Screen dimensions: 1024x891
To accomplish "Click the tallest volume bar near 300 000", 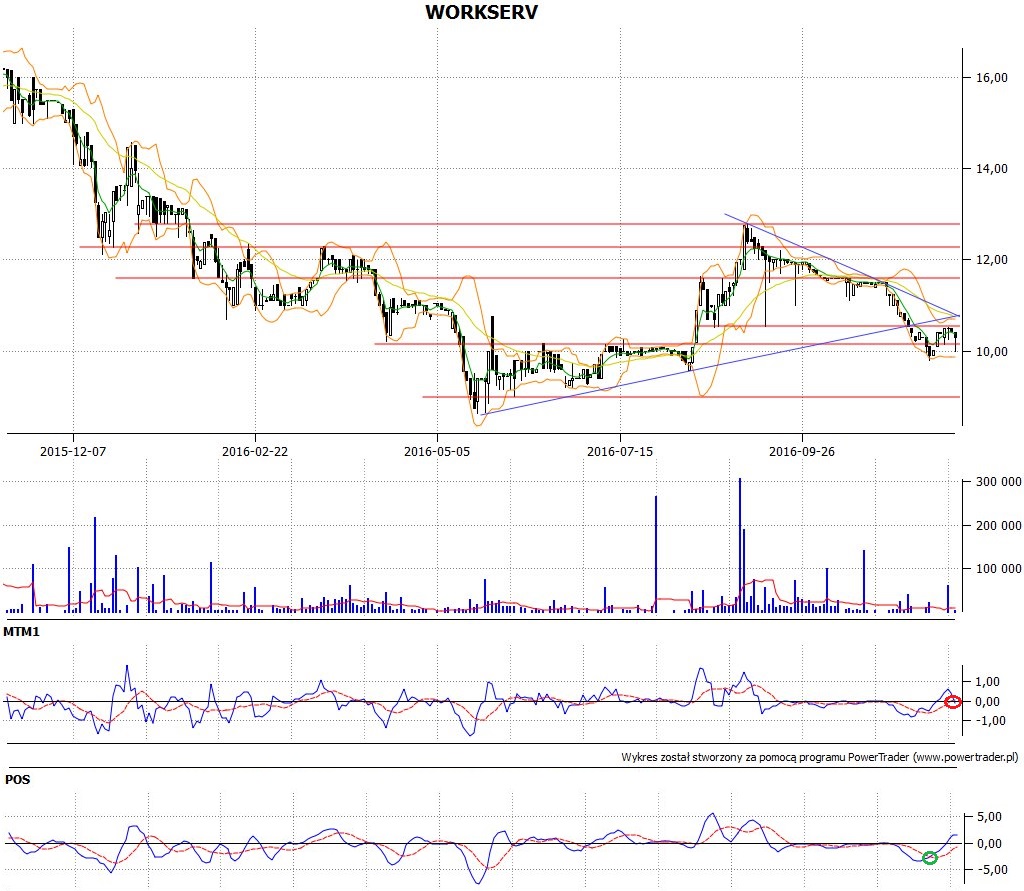I will 740,545.
